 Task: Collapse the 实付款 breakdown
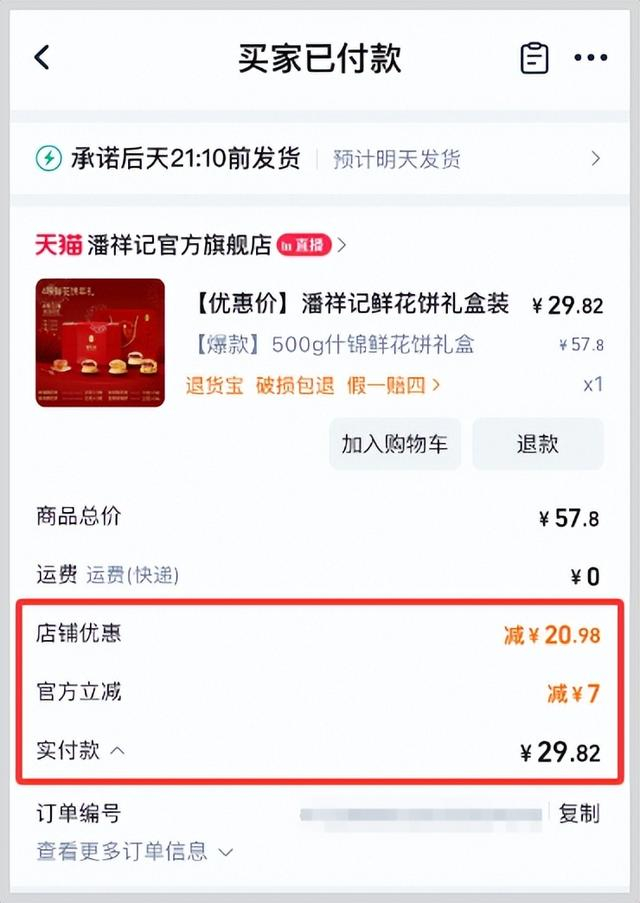point(117,750)
